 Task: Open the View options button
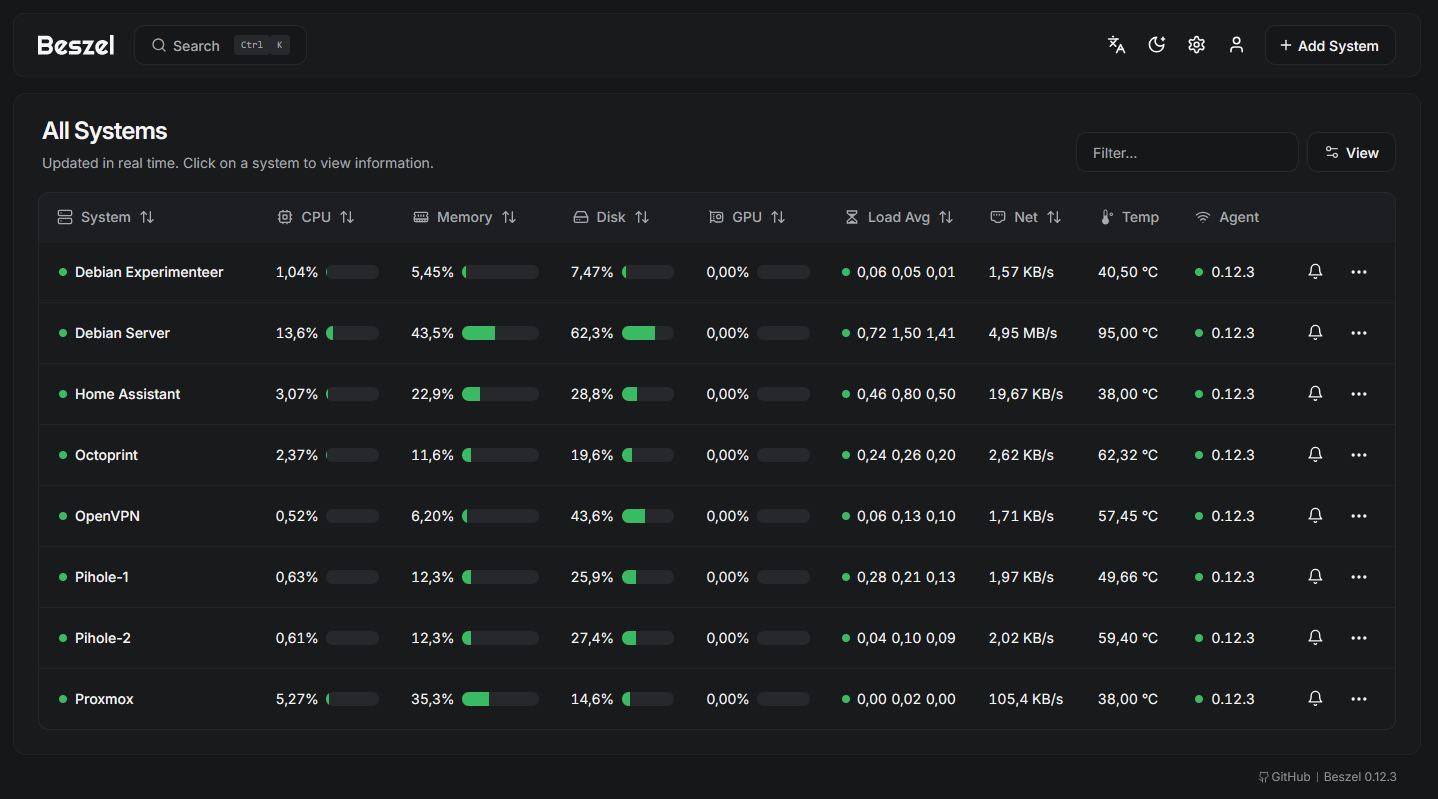1351,152
